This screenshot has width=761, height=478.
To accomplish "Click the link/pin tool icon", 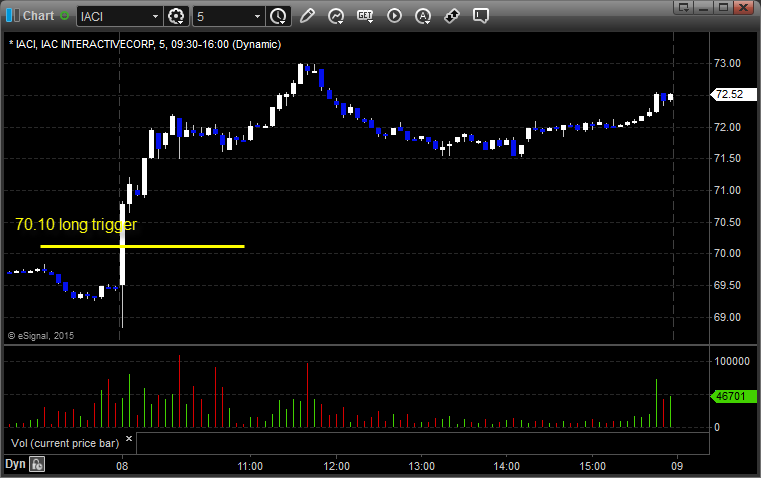I will point(452,16).
